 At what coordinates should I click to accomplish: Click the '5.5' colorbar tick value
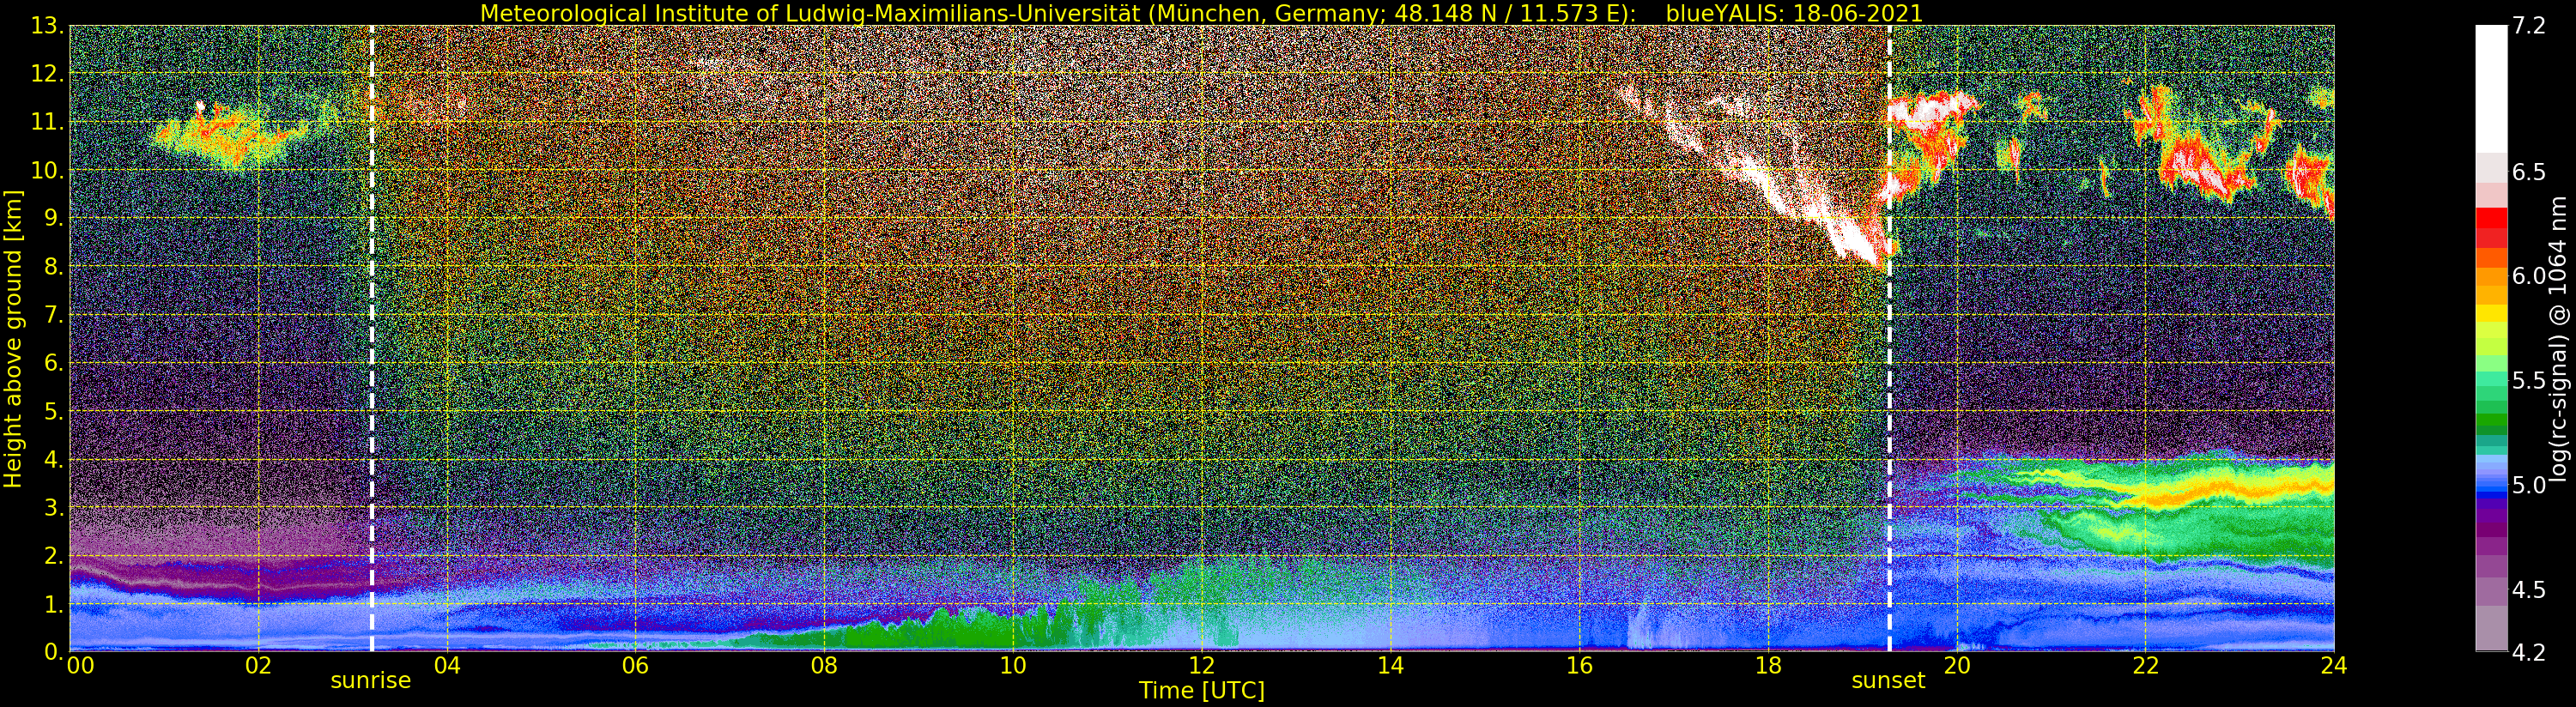point(2529,380)
